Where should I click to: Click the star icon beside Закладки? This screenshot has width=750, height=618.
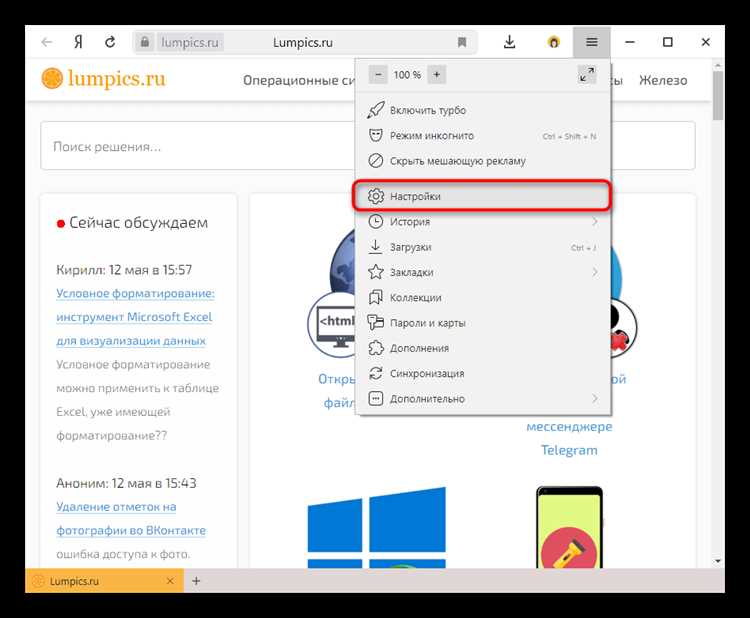(x=376, y=272)
